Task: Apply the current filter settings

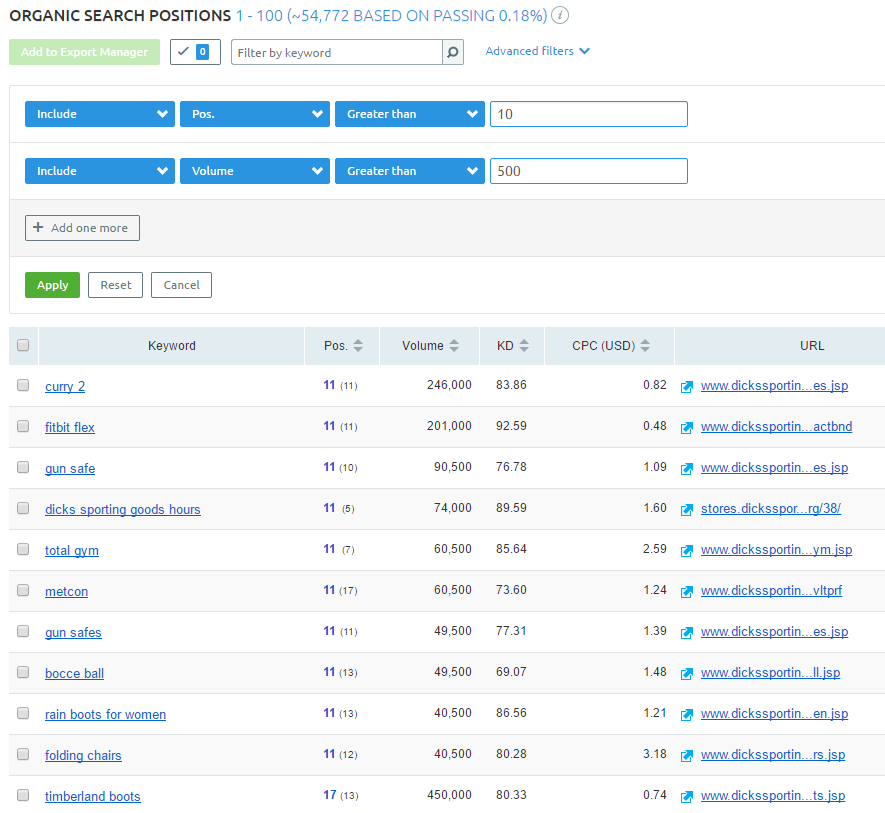Action: point(52,285)
